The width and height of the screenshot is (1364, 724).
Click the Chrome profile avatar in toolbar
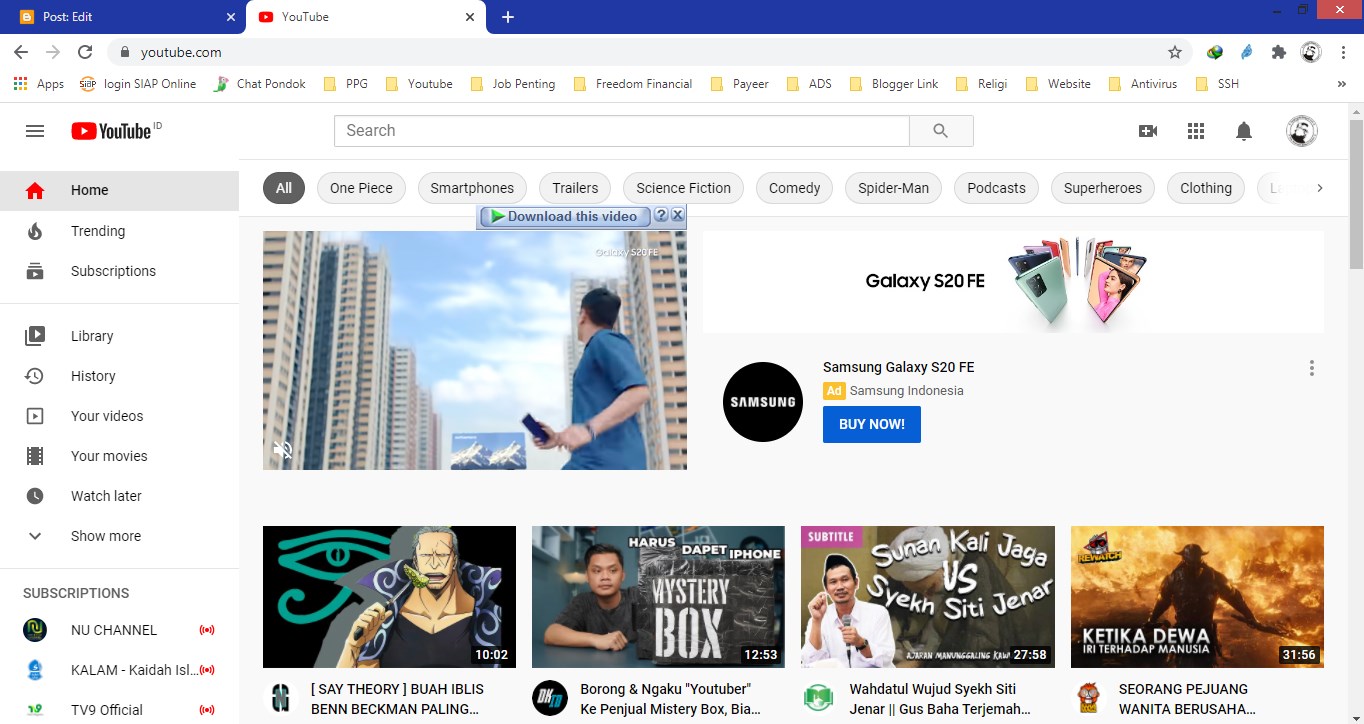[x=1311, y=52]
